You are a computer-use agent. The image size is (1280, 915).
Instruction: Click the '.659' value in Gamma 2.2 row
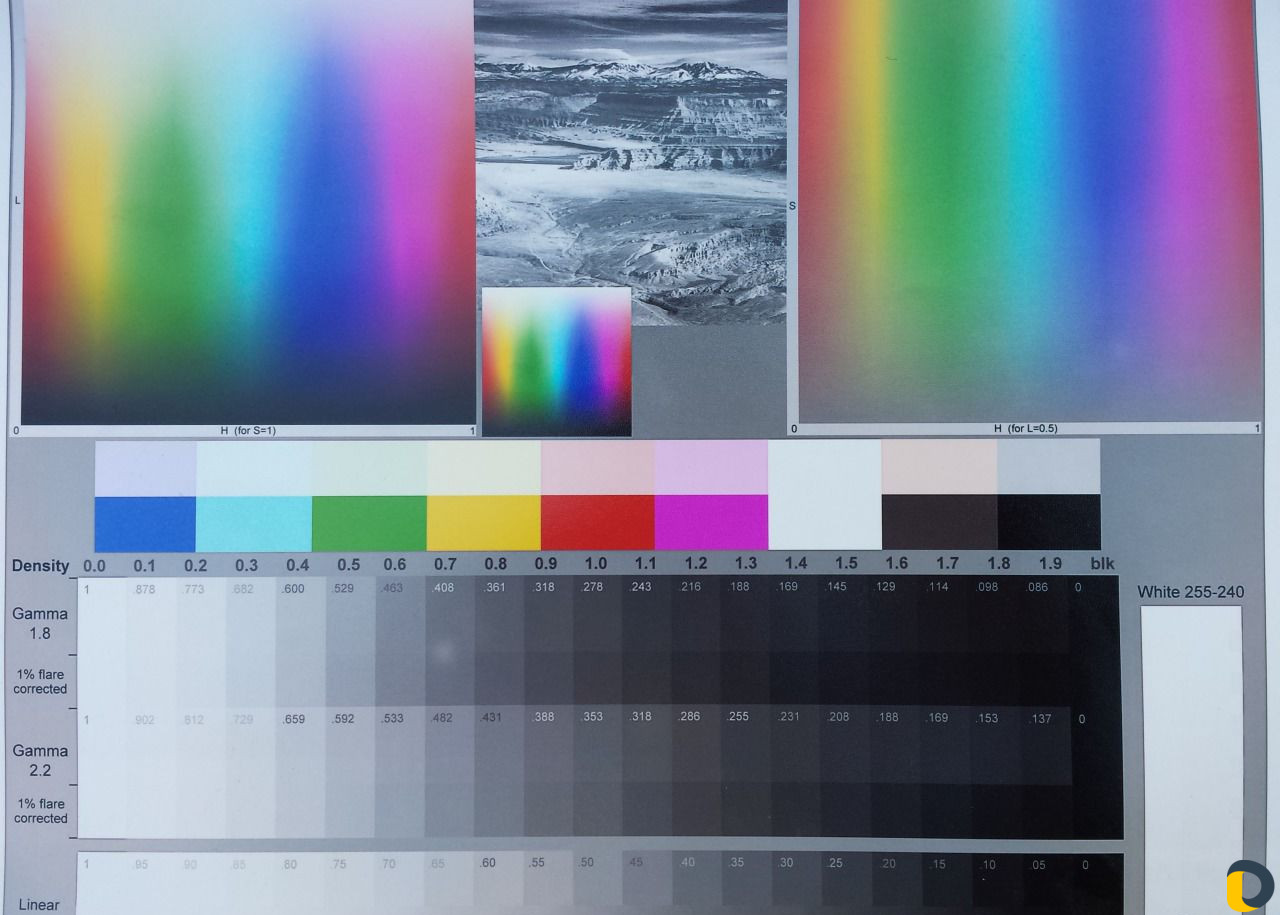(x=293, y=718)
